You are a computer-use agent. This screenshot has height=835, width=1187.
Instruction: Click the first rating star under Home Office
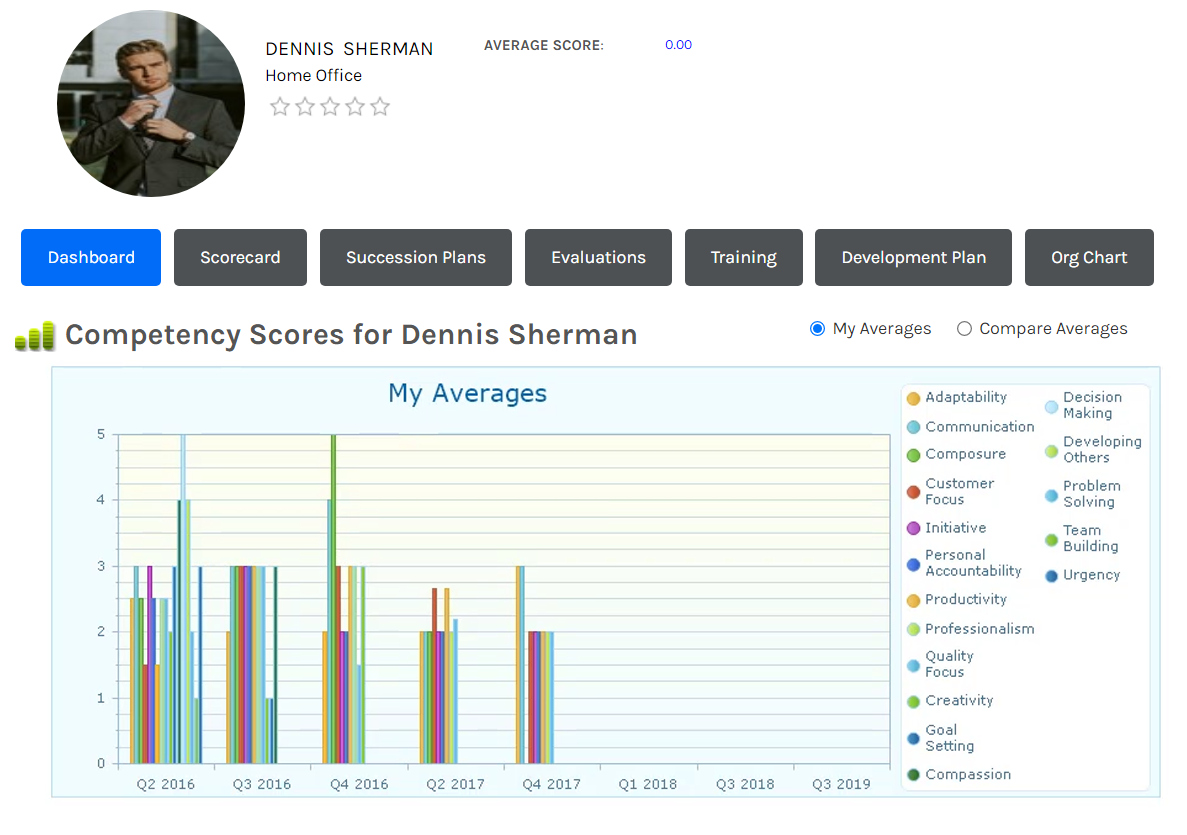[x=280, y=107]
